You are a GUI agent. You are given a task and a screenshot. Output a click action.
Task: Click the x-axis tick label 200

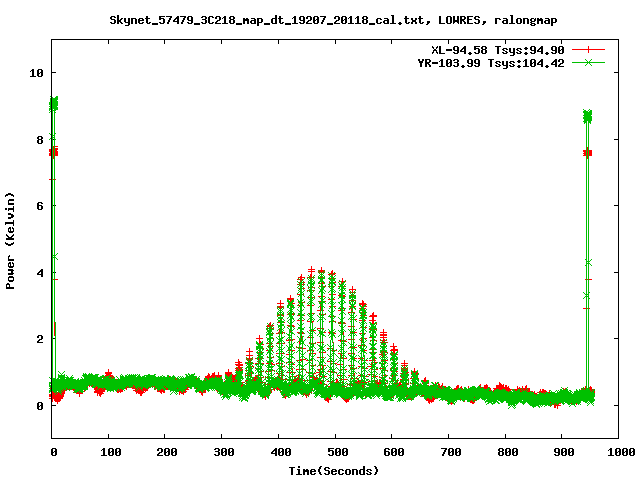(x=167, y=452)
